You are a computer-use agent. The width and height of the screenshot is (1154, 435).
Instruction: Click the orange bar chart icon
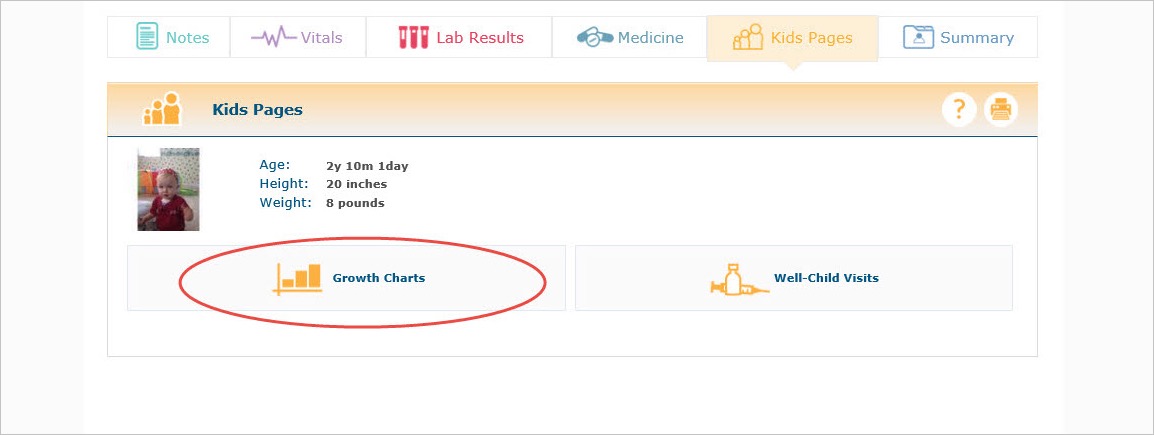click(x=297, y=278)
